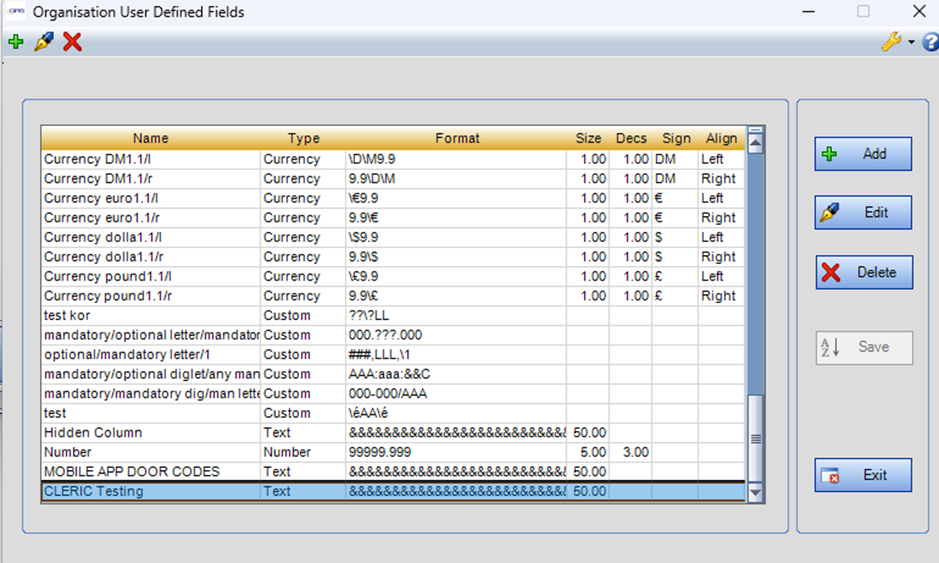Screen dimensions: 939x563
Task: Select the Hidden Column row
Action: (x=150, y=432)
